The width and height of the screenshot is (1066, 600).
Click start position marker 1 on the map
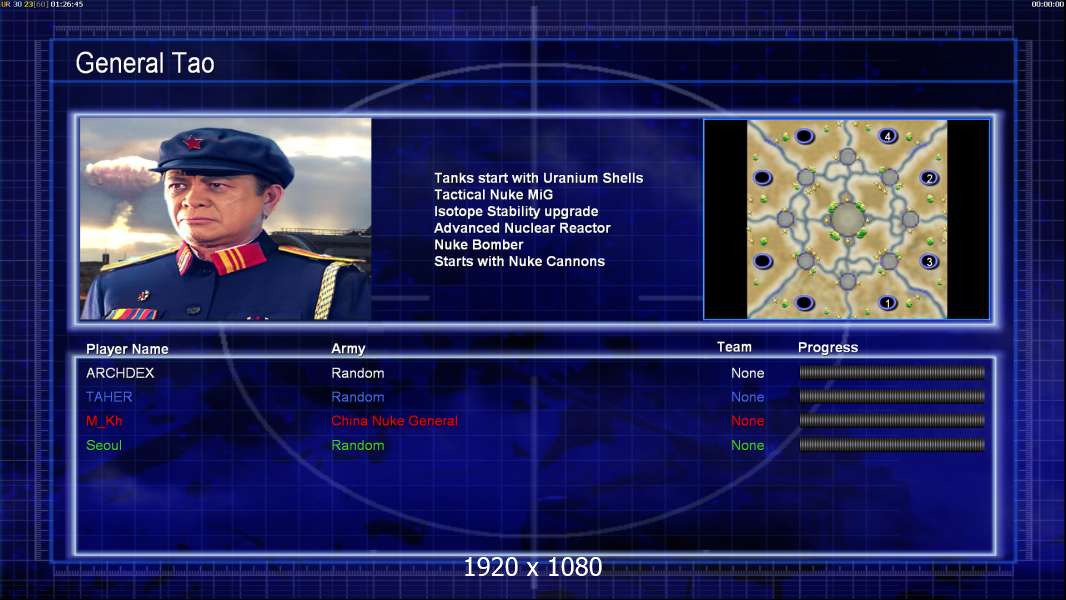887,303
